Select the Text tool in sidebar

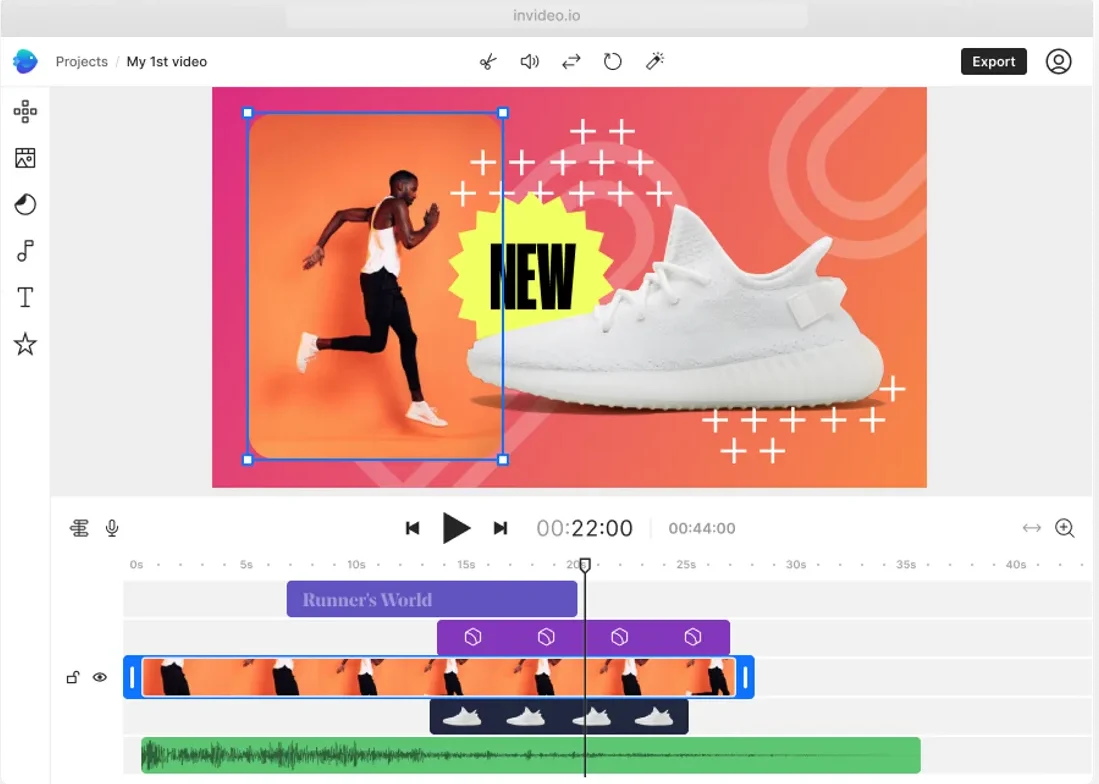click(x=25, y=297)
